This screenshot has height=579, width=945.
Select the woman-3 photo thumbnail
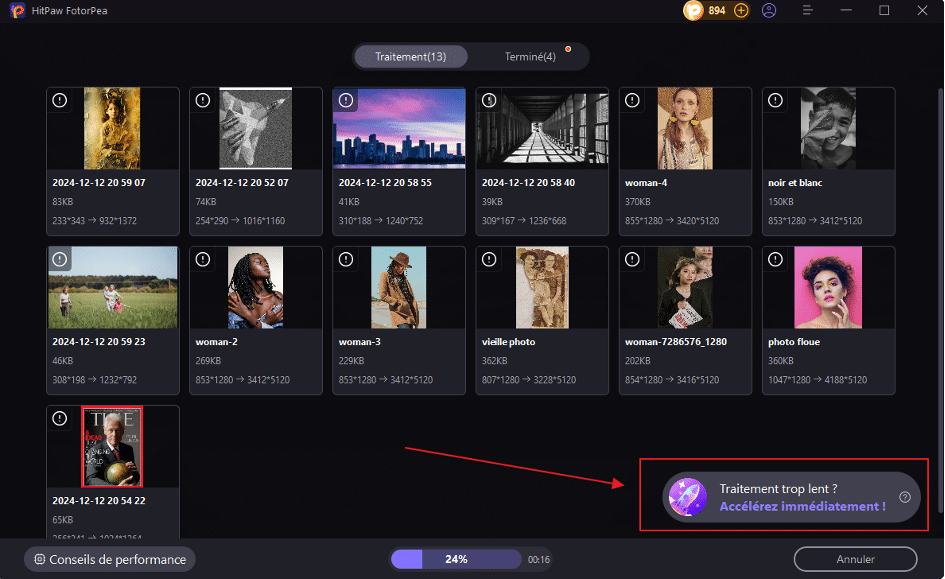point(398,287)
